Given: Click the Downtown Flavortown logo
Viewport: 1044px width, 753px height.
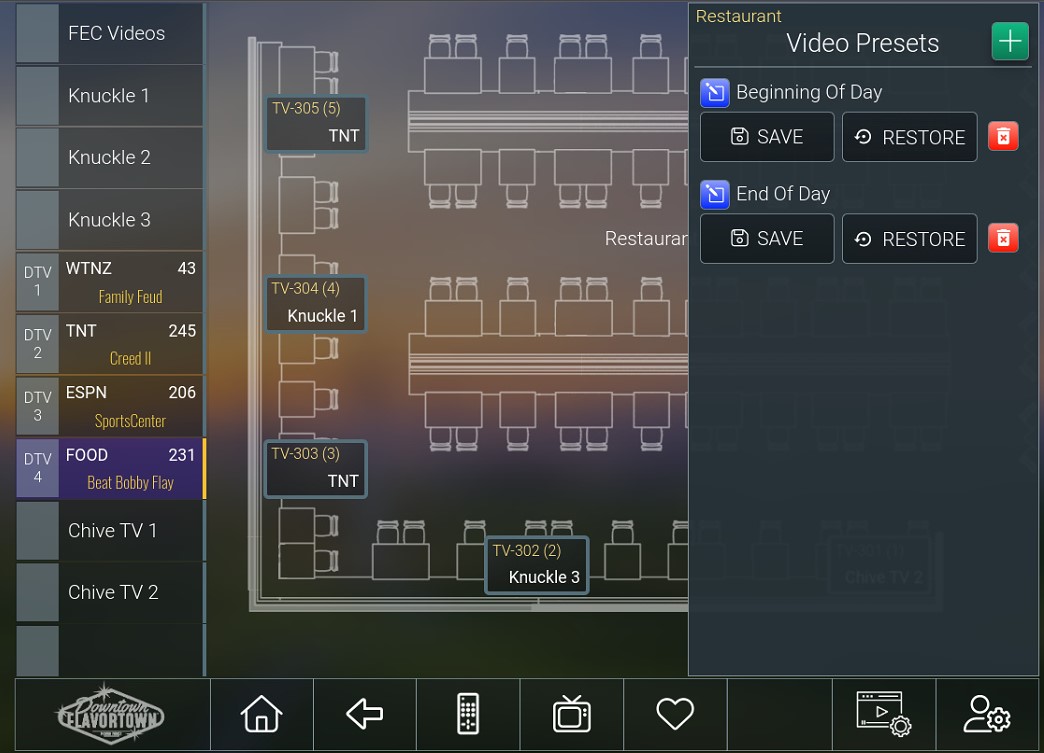Looking at the screenshot, I should point(111,714).
